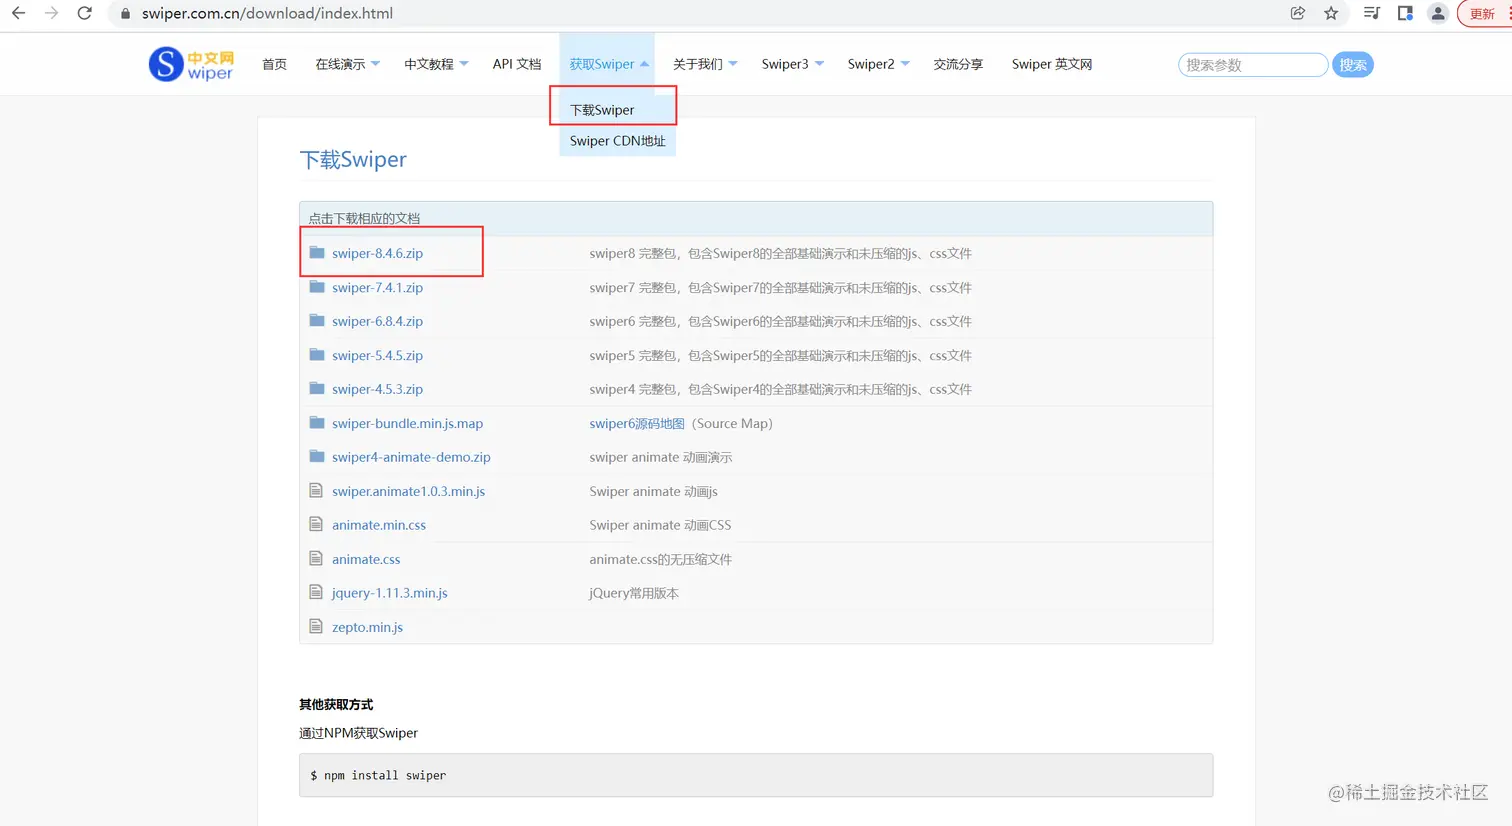This screenshot has width=1512, height=826.
Task: Open the API 文档 menu item
Action: click(x=517, y=64)
